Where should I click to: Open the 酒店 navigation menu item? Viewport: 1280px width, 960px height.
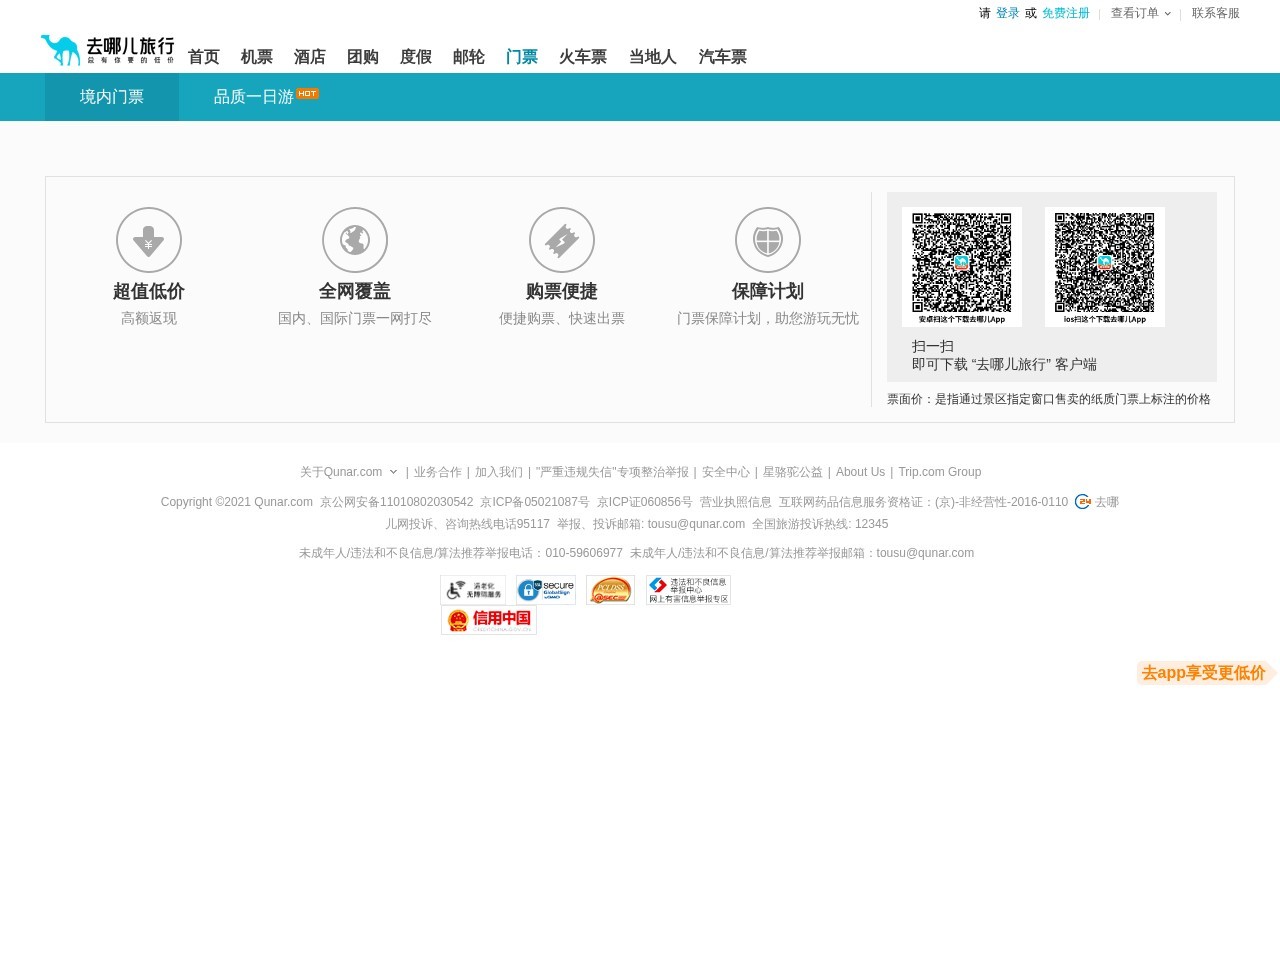(309, 57)
